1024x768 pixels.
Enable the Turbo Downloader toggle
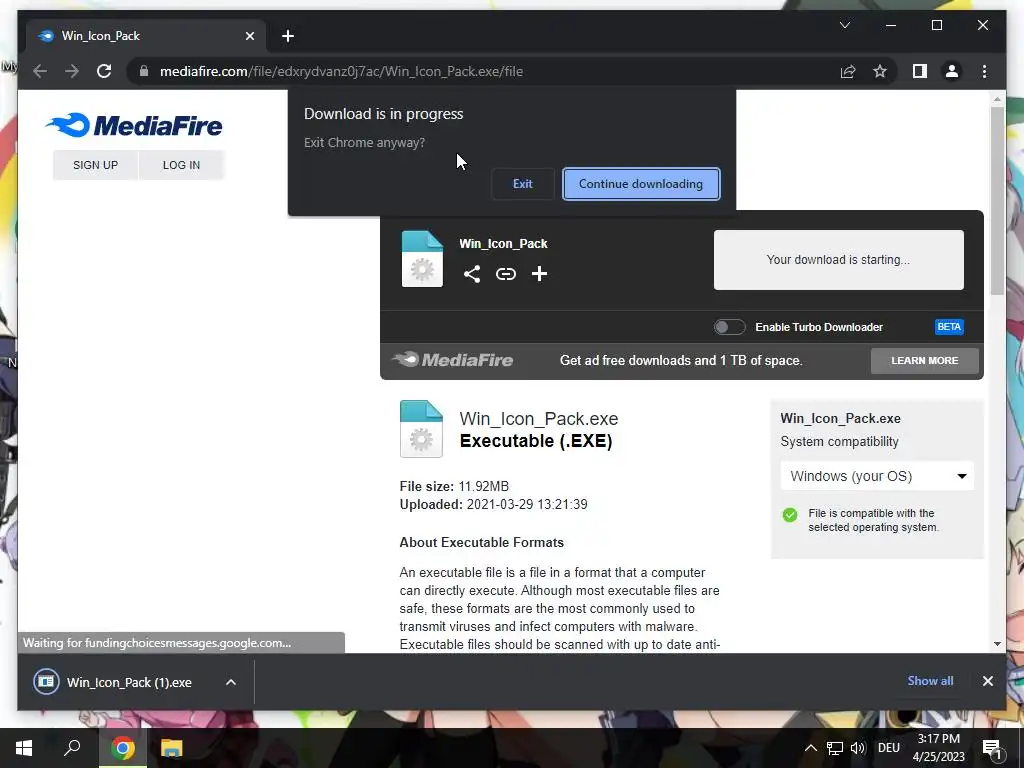tap(729, 327)
